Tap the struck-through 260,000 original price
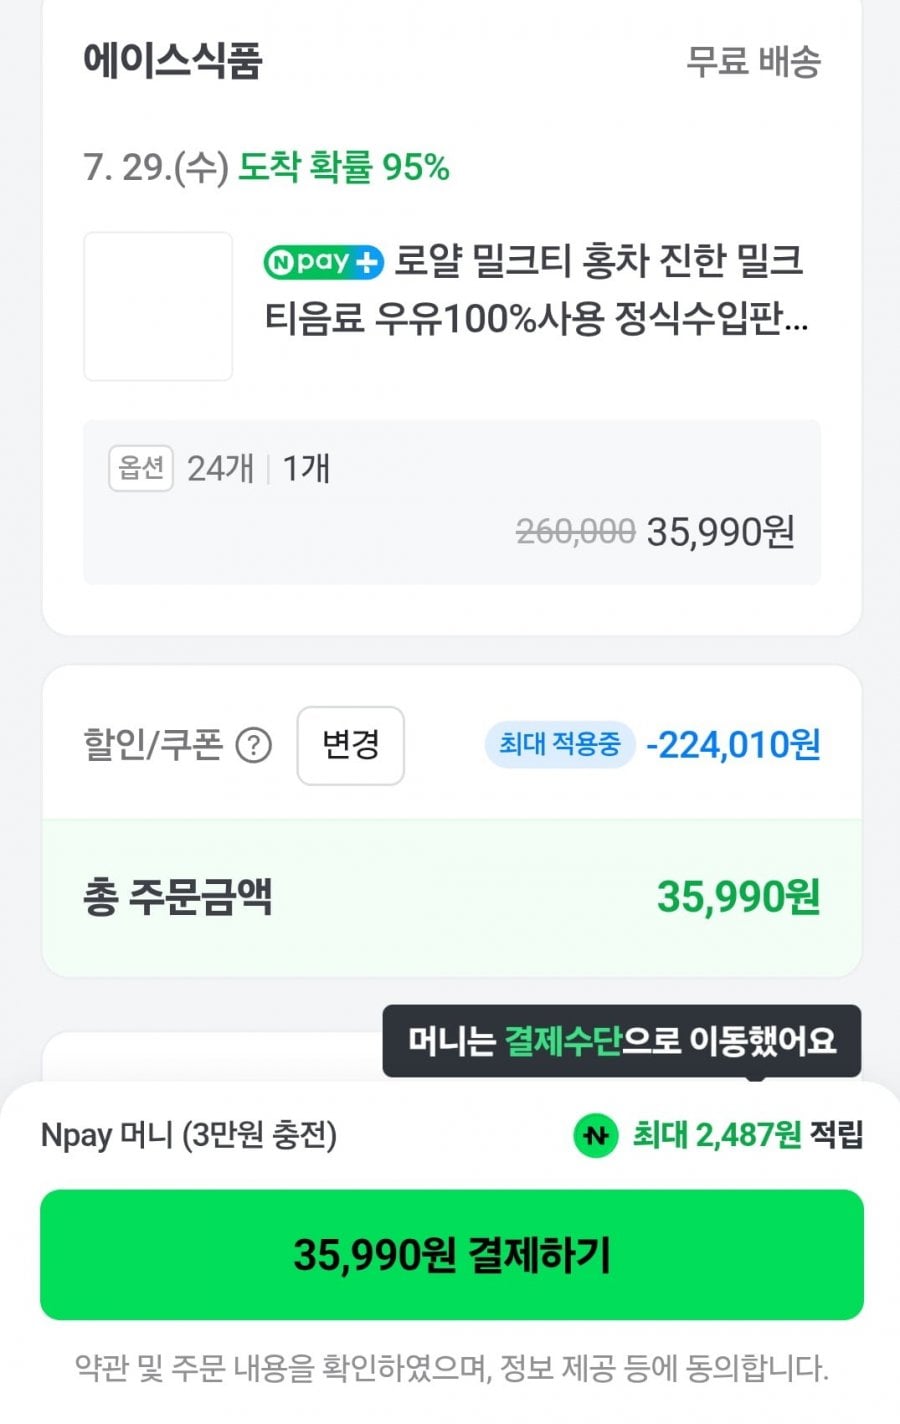Screen dimensions: 900x1424 [575, 532]
